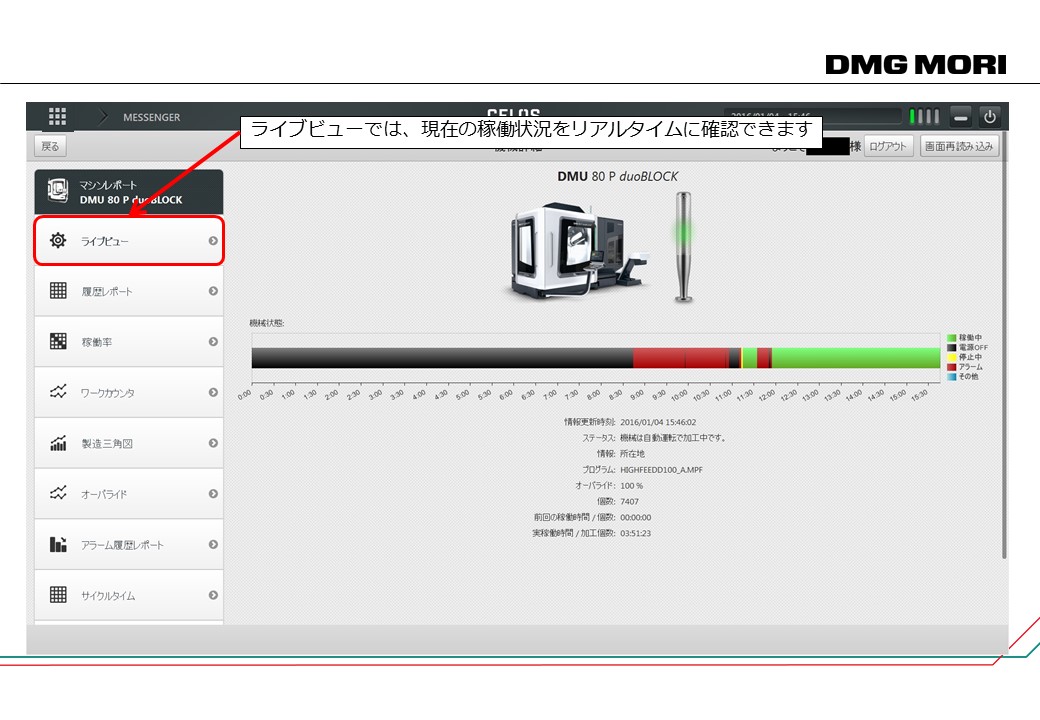Click the signal tower light image
Screen dimensions: 1040x720
pos(683,247)
